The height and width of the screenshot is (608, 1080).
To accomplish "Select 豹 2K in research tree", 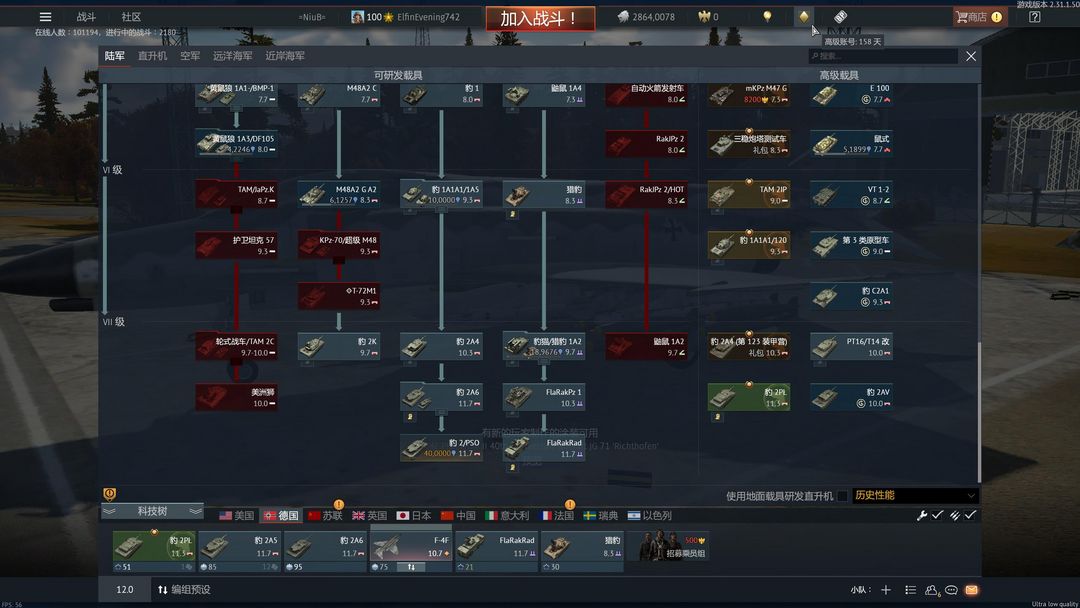I will click(x=339, y=346).
